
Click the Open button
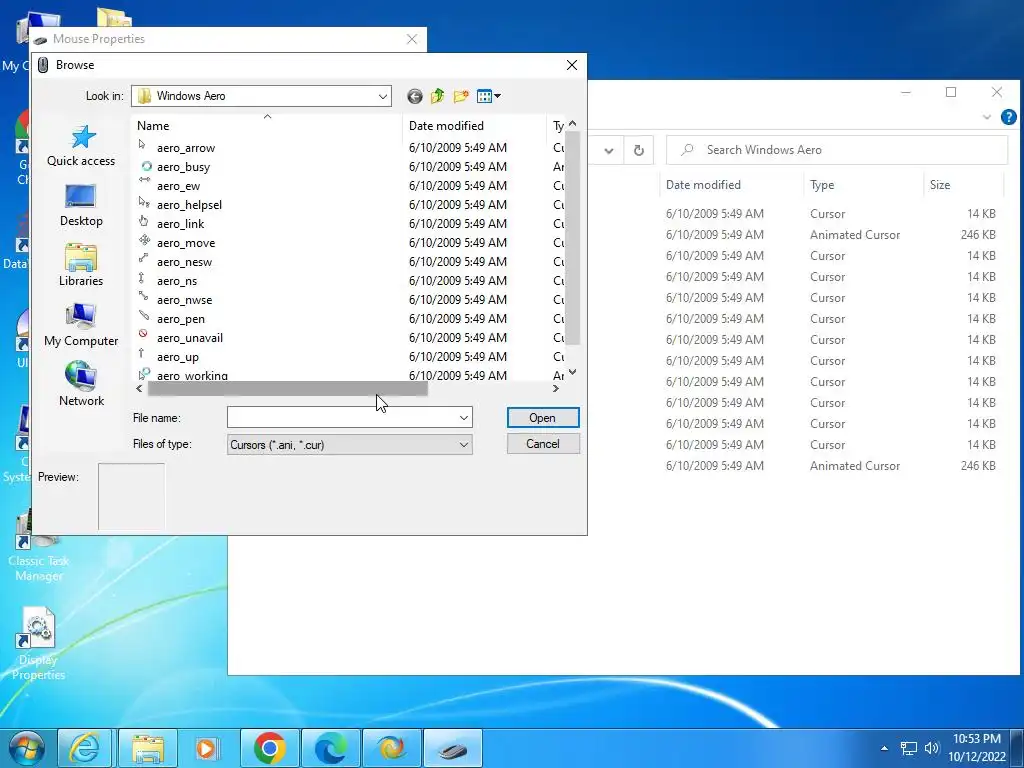[543, 418]
